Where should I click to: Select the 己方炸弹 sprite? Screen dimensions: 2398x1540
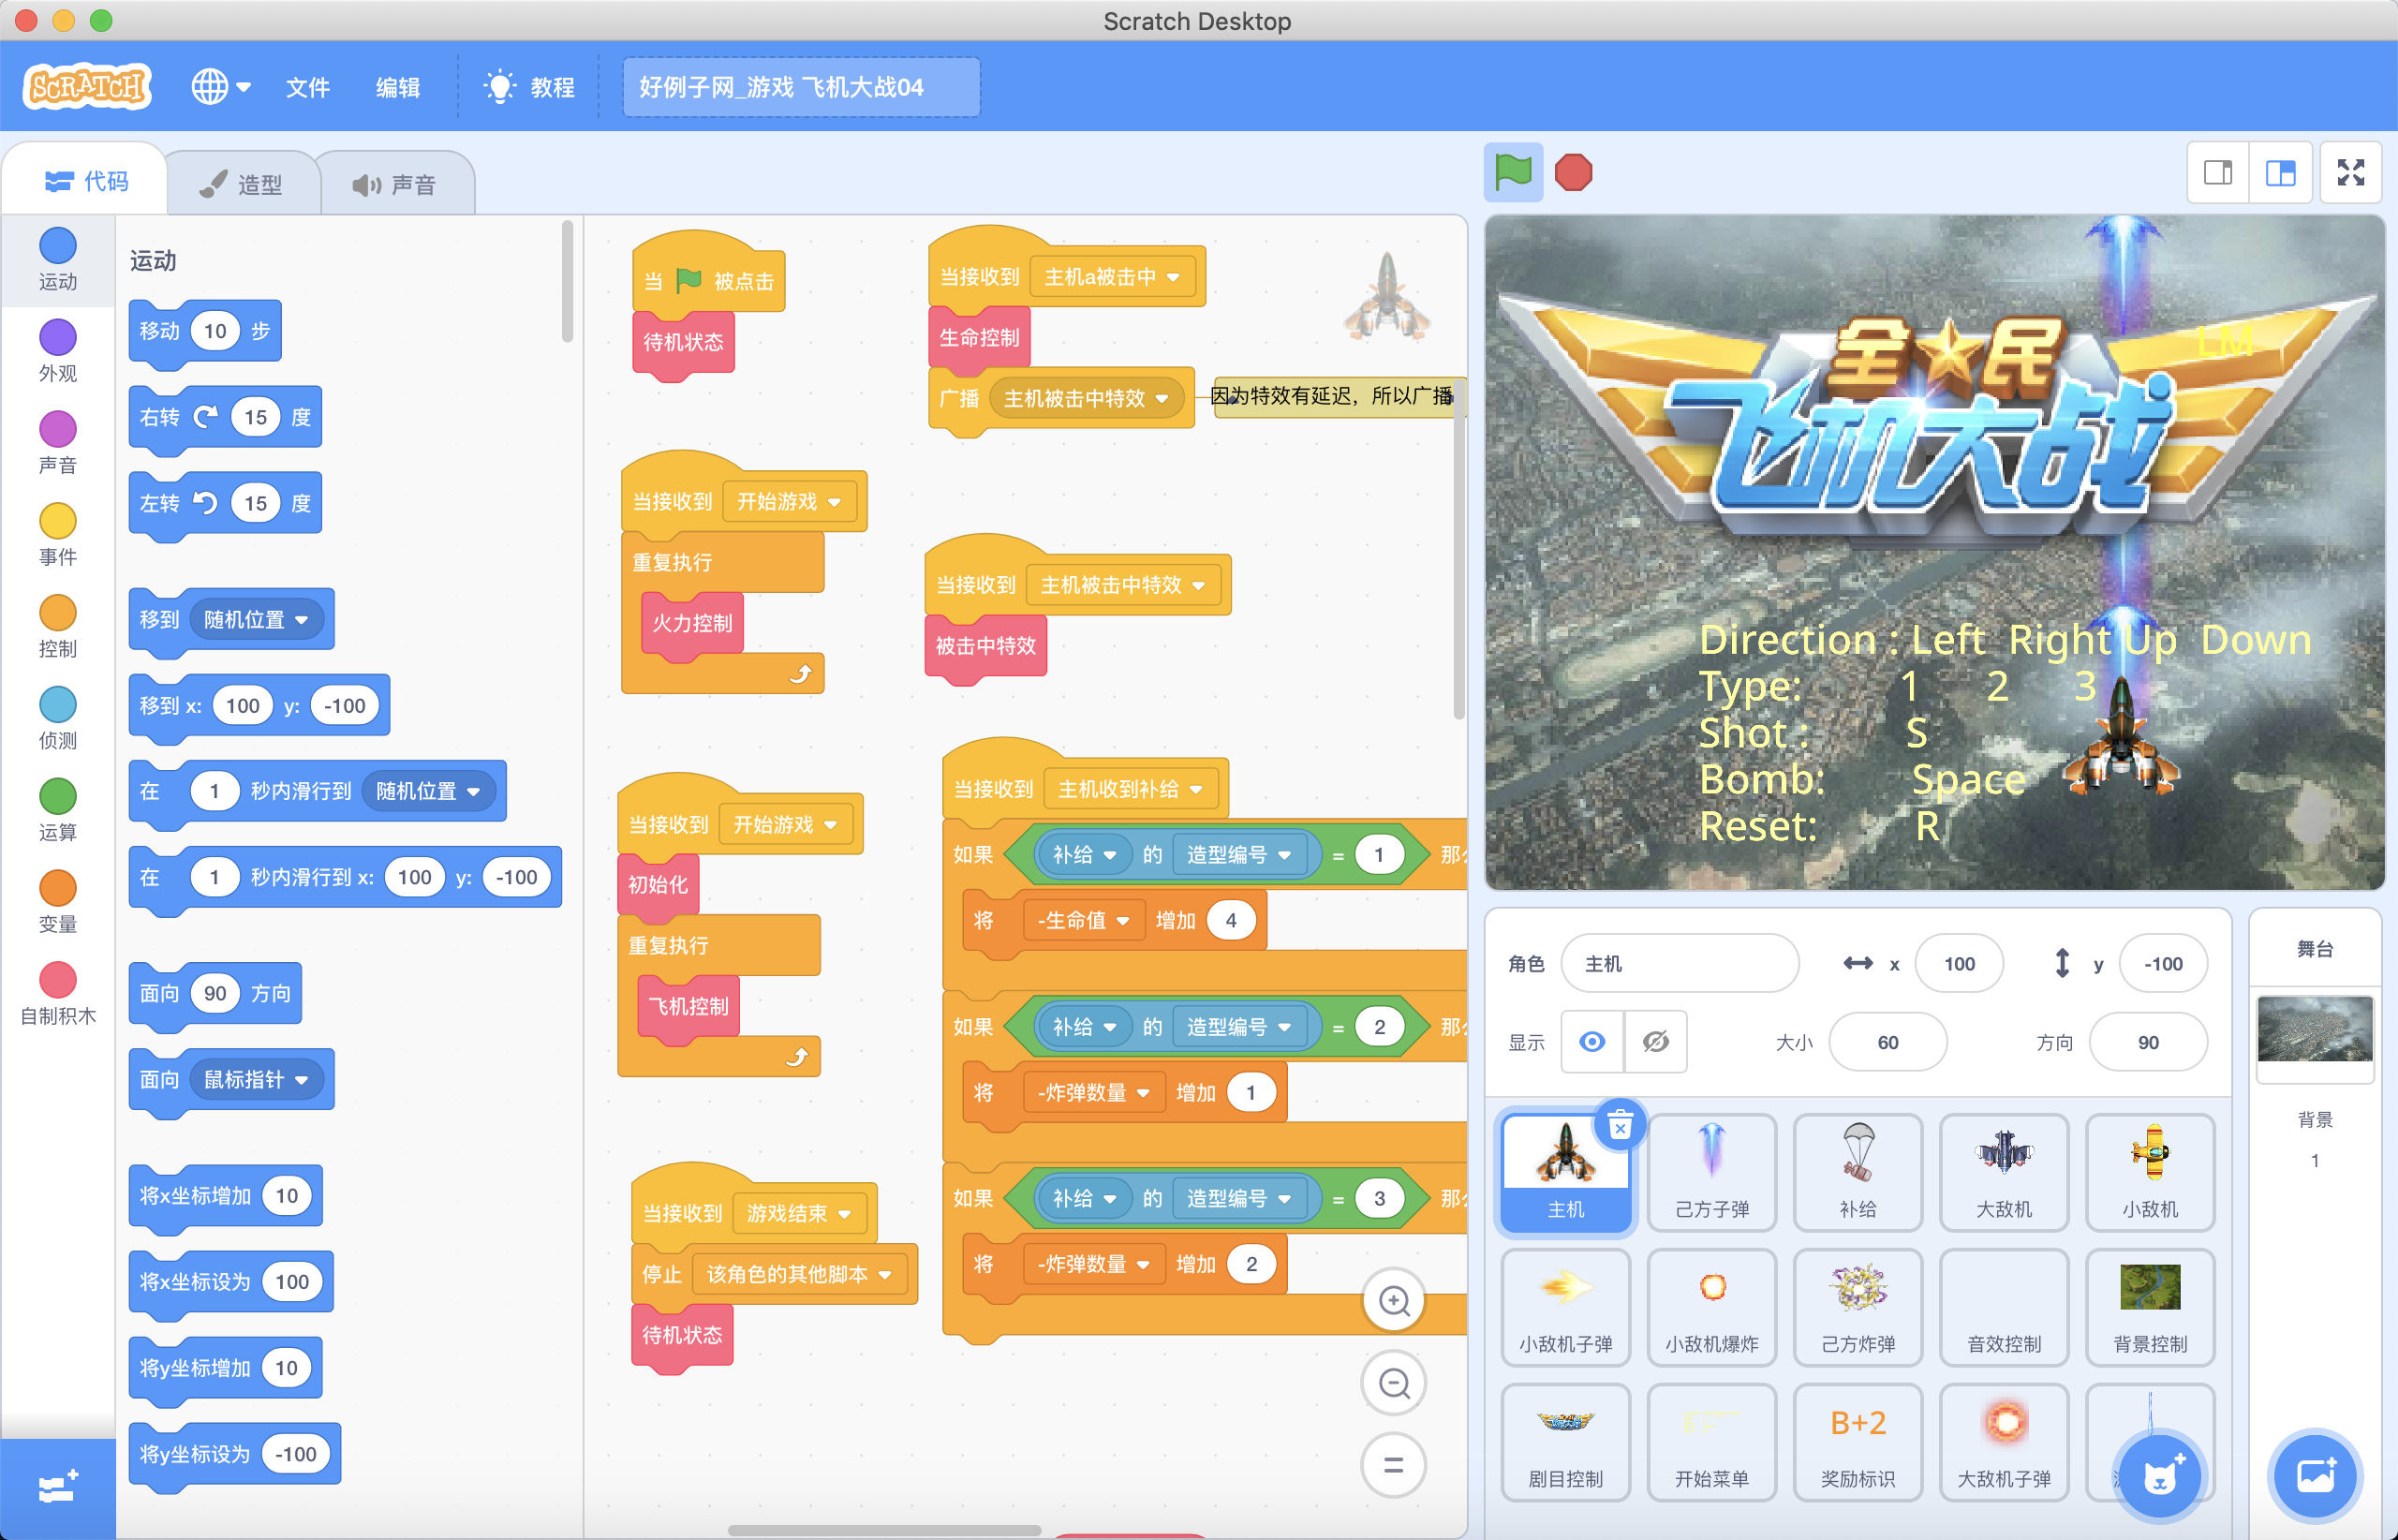click(1858, 1307)
